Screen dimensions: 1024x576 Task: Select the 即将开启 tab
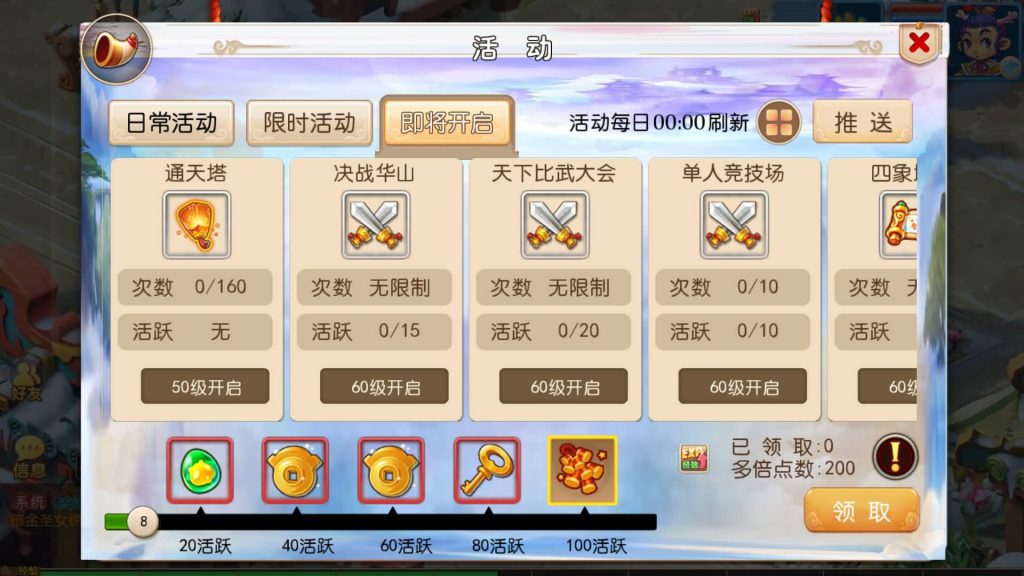point(447,123)
